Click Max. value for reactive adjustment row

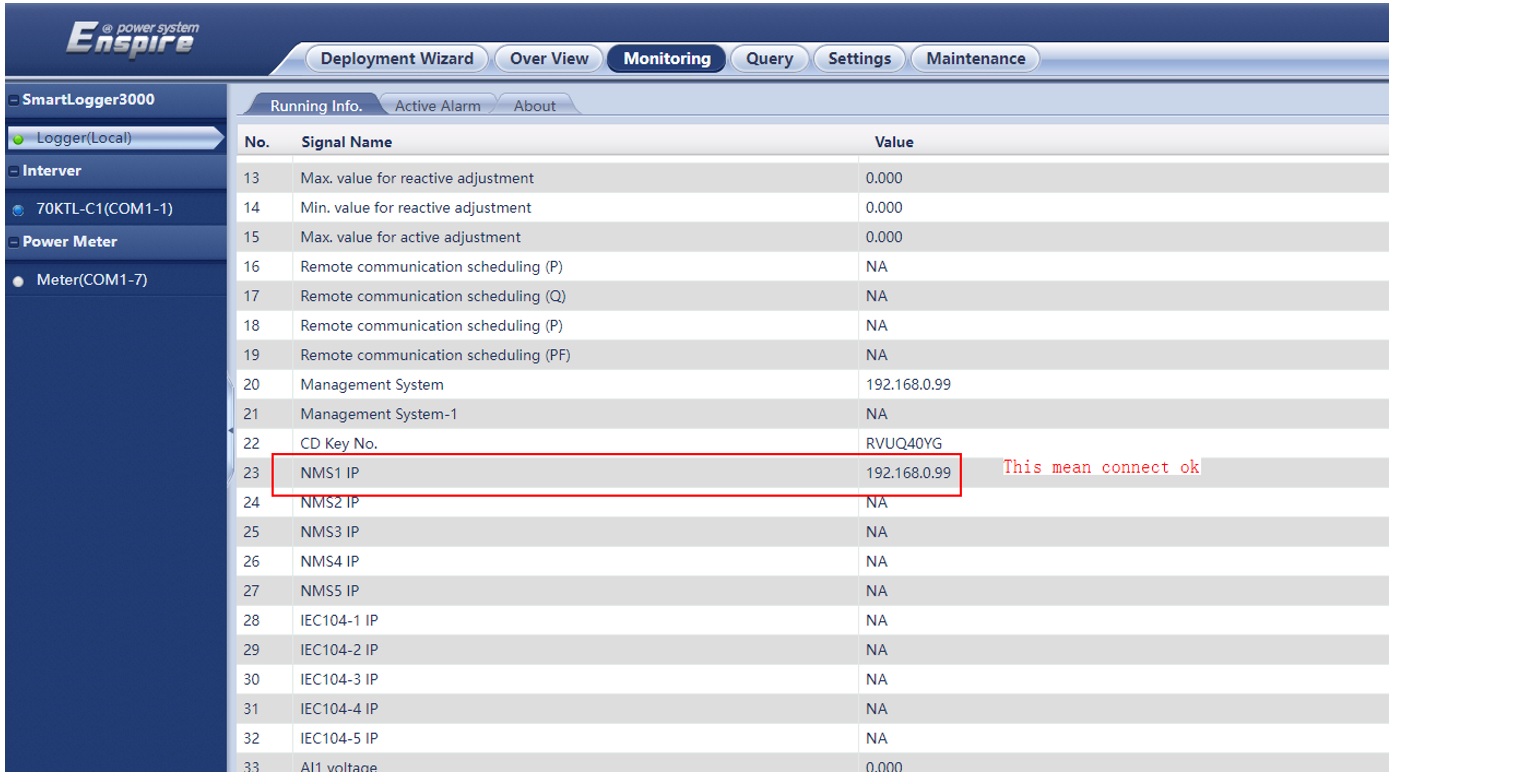click(812, 178)
